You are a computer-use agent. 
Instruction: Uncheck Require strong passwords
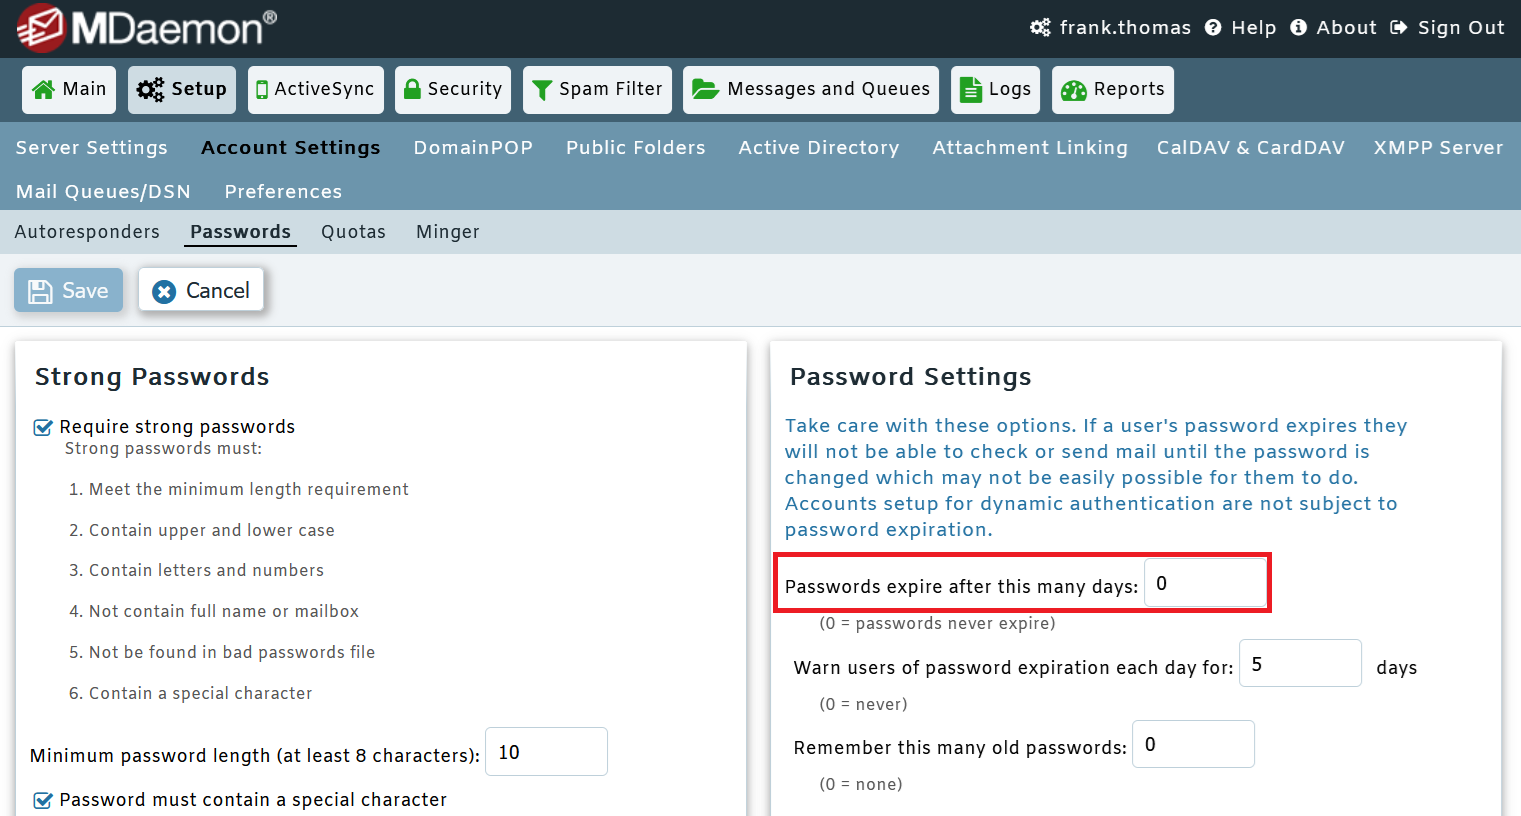[42, 426]
